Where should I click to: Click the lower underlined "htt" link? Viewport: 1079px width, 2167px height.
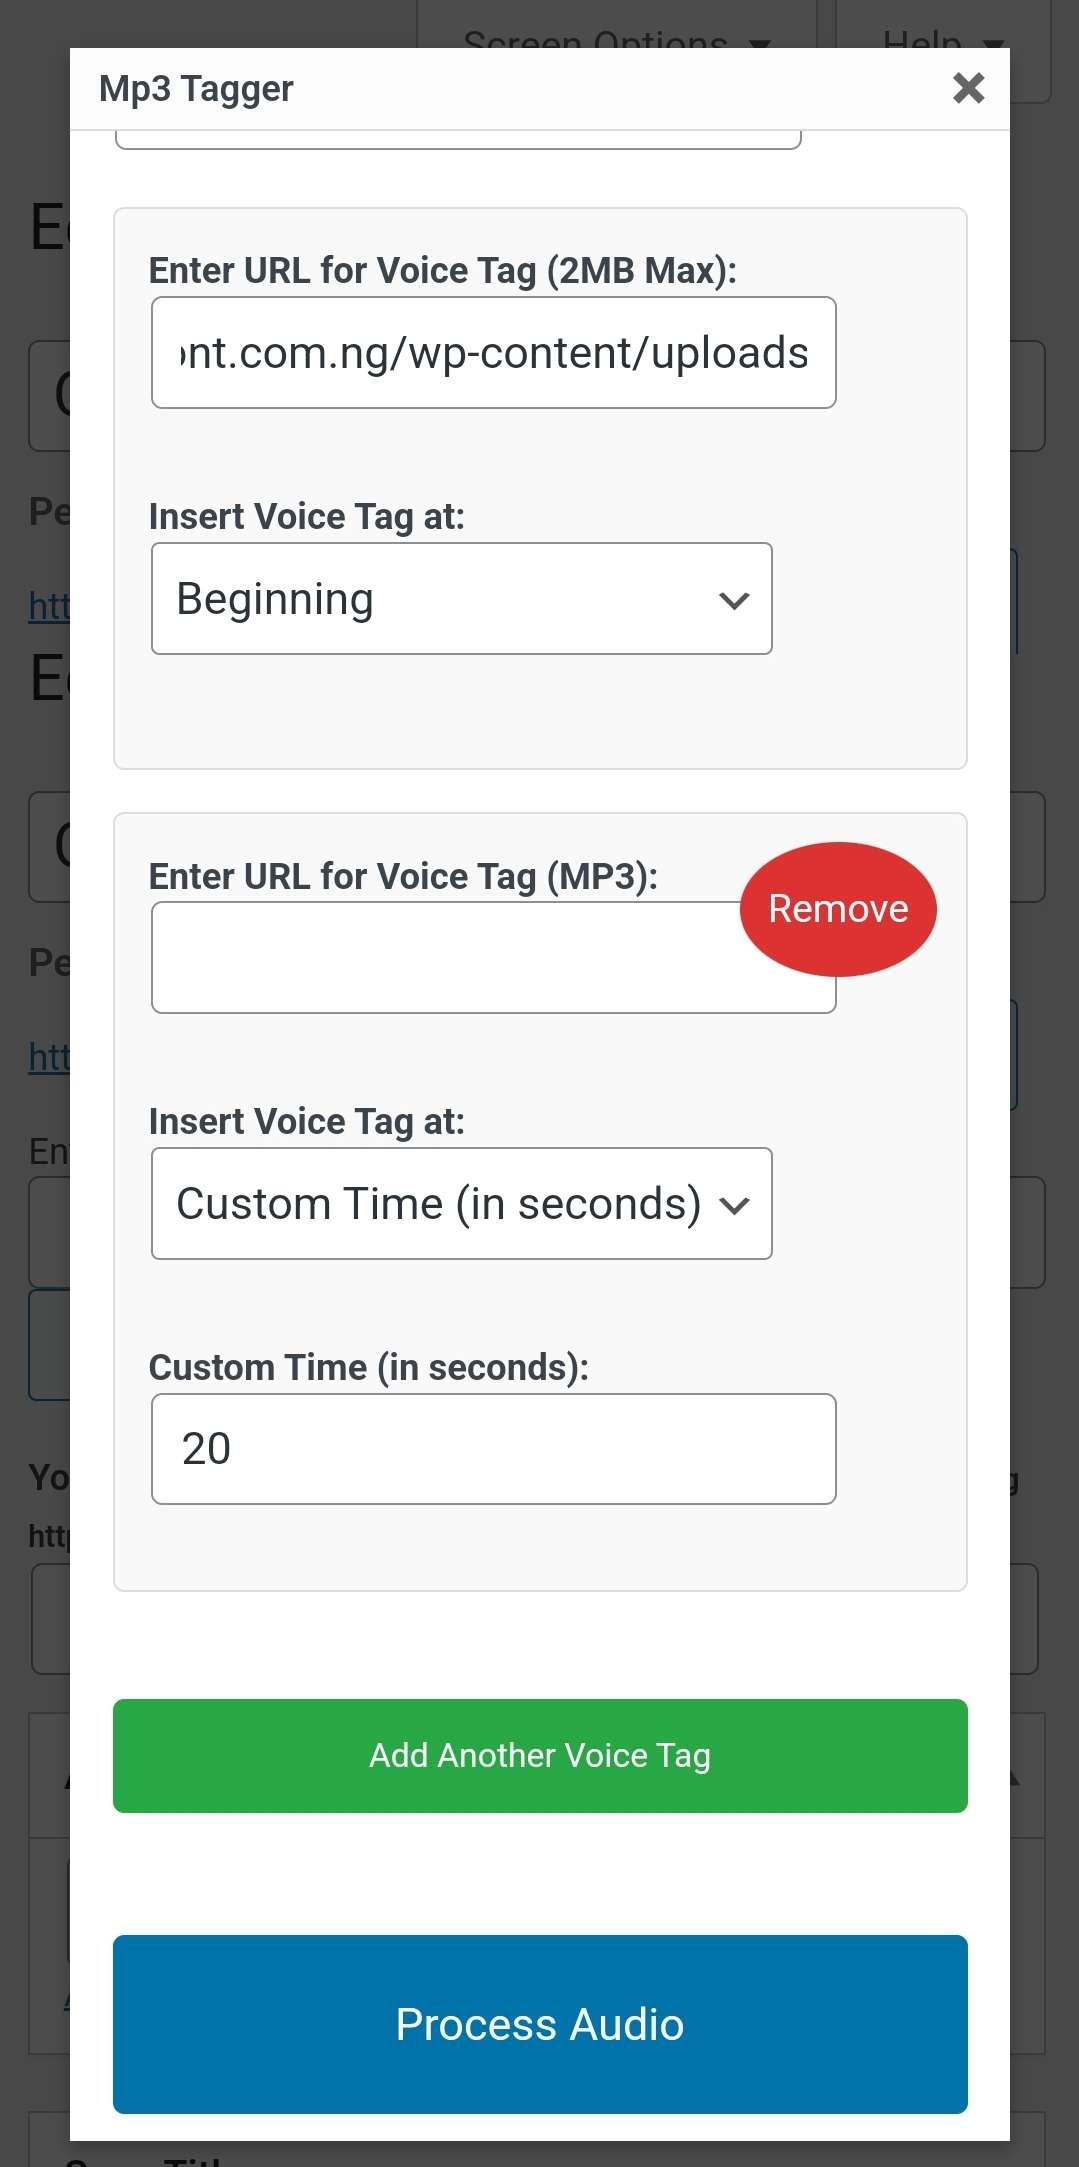coord(48,1057)
